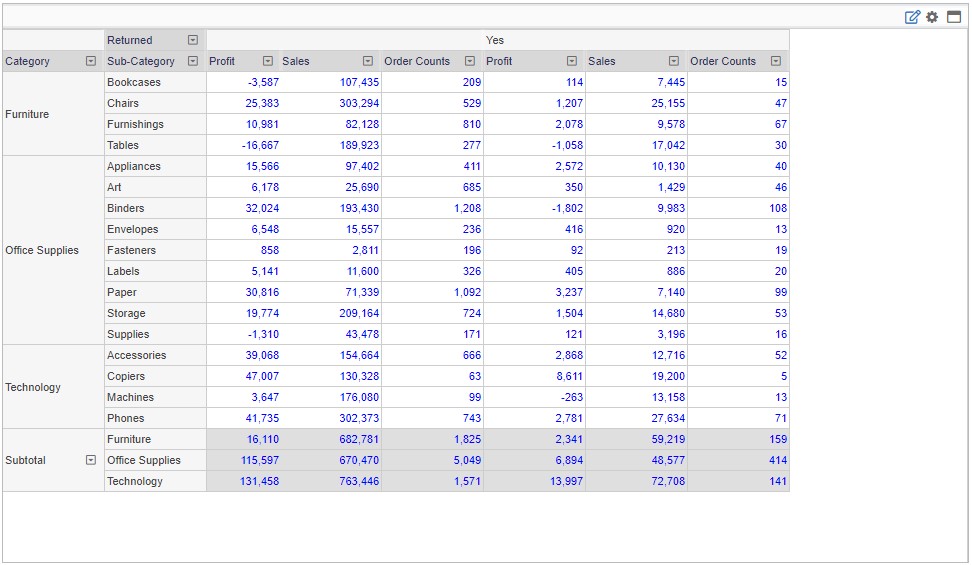Select the Yes column group header
Screen dimensions: 972x565
(x=496, y=40)
